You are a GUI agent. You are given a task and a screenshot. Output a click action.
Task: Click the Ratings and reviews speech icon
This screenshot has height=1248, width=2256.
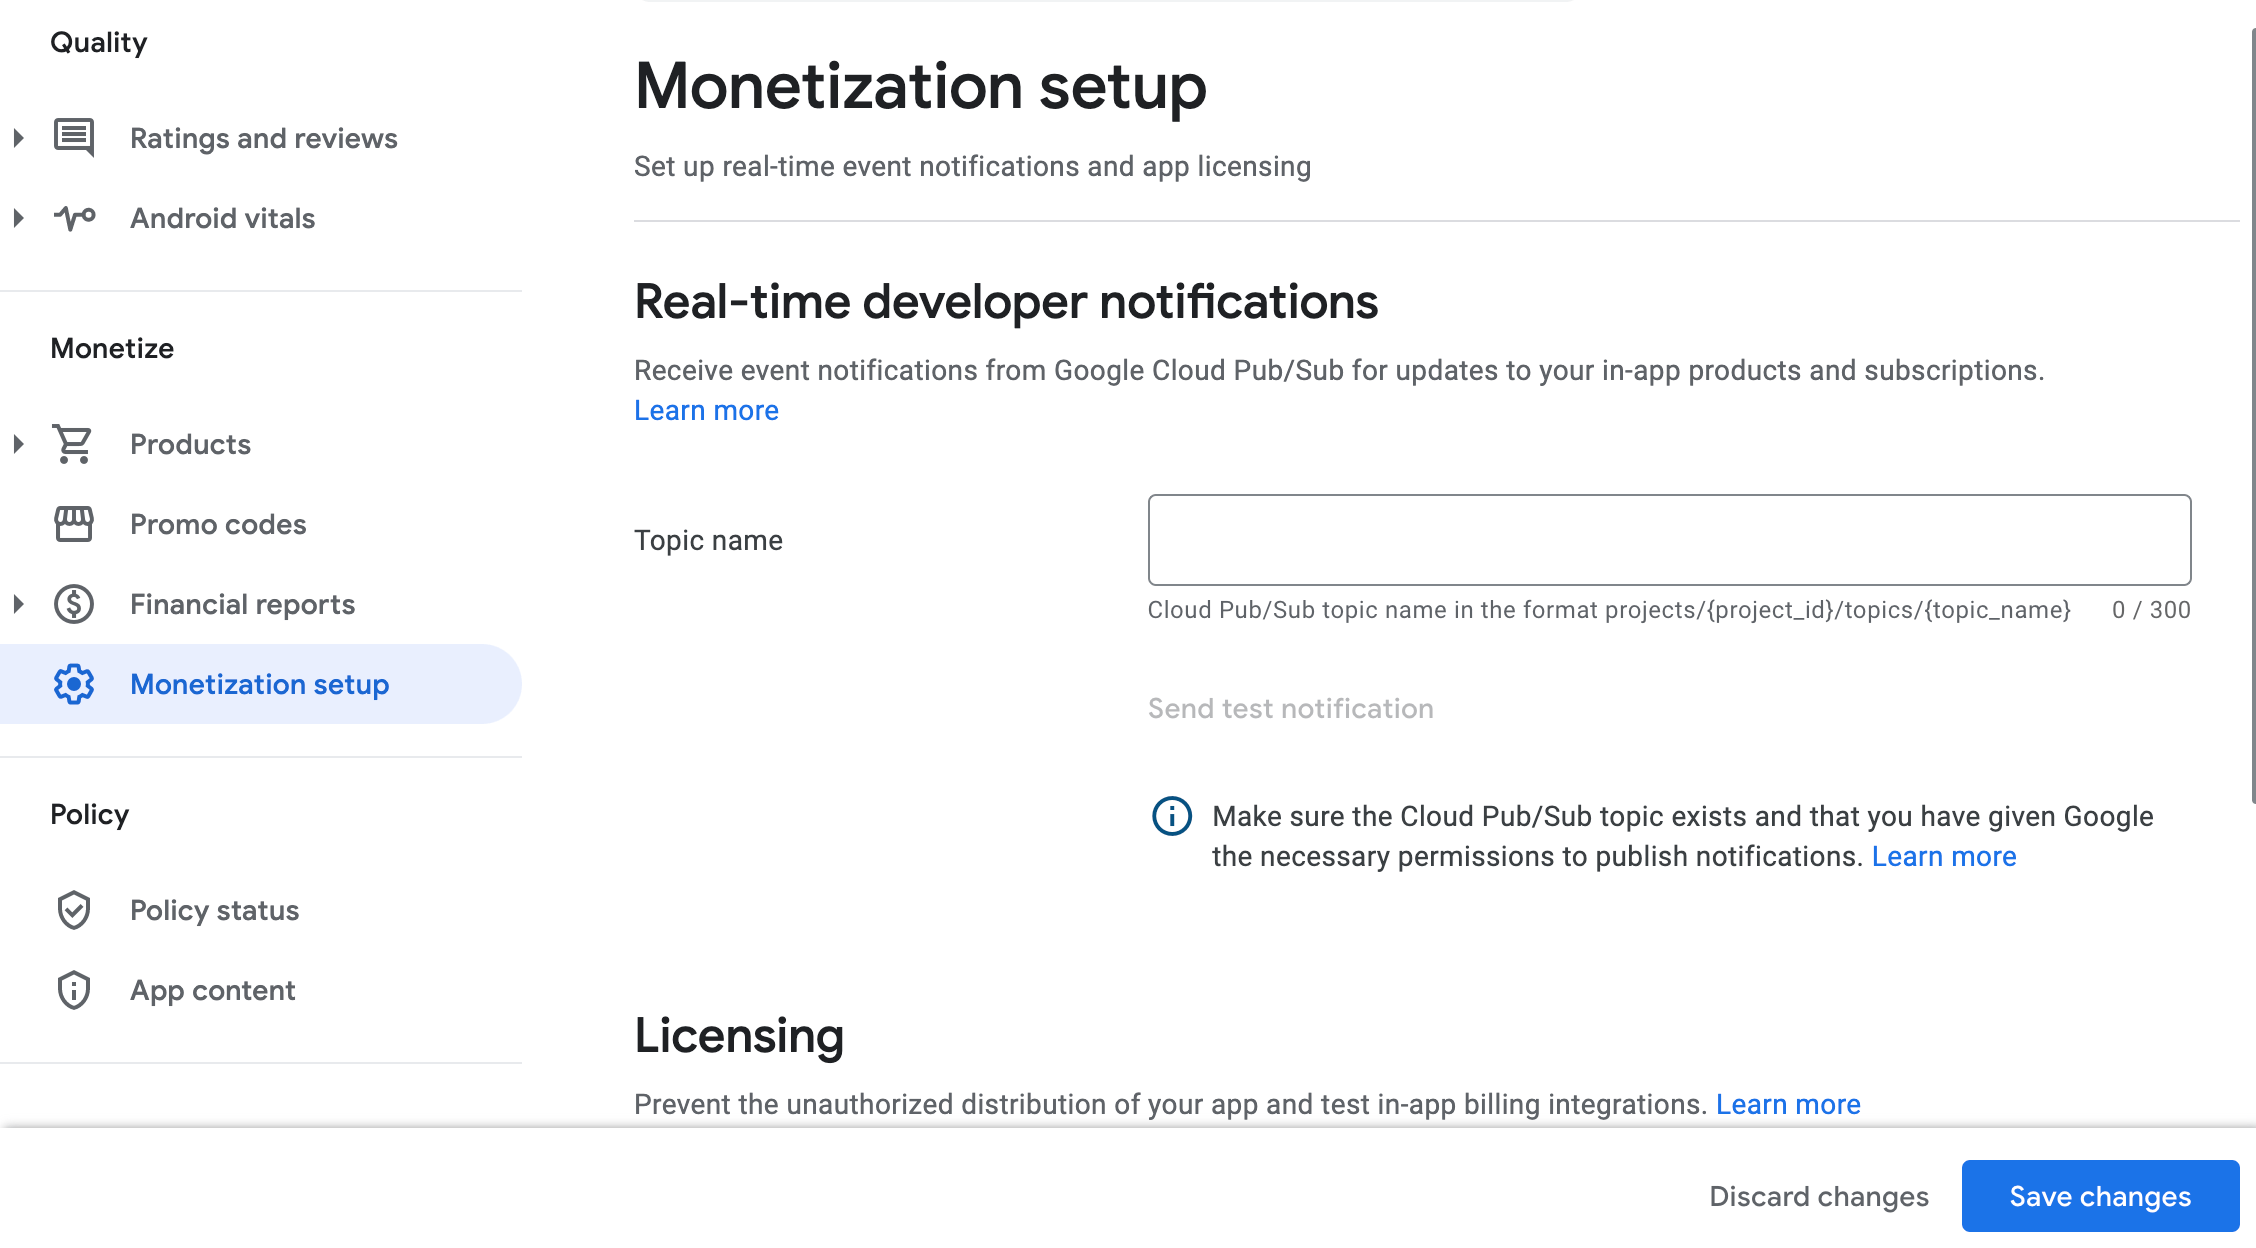(74, 137)
